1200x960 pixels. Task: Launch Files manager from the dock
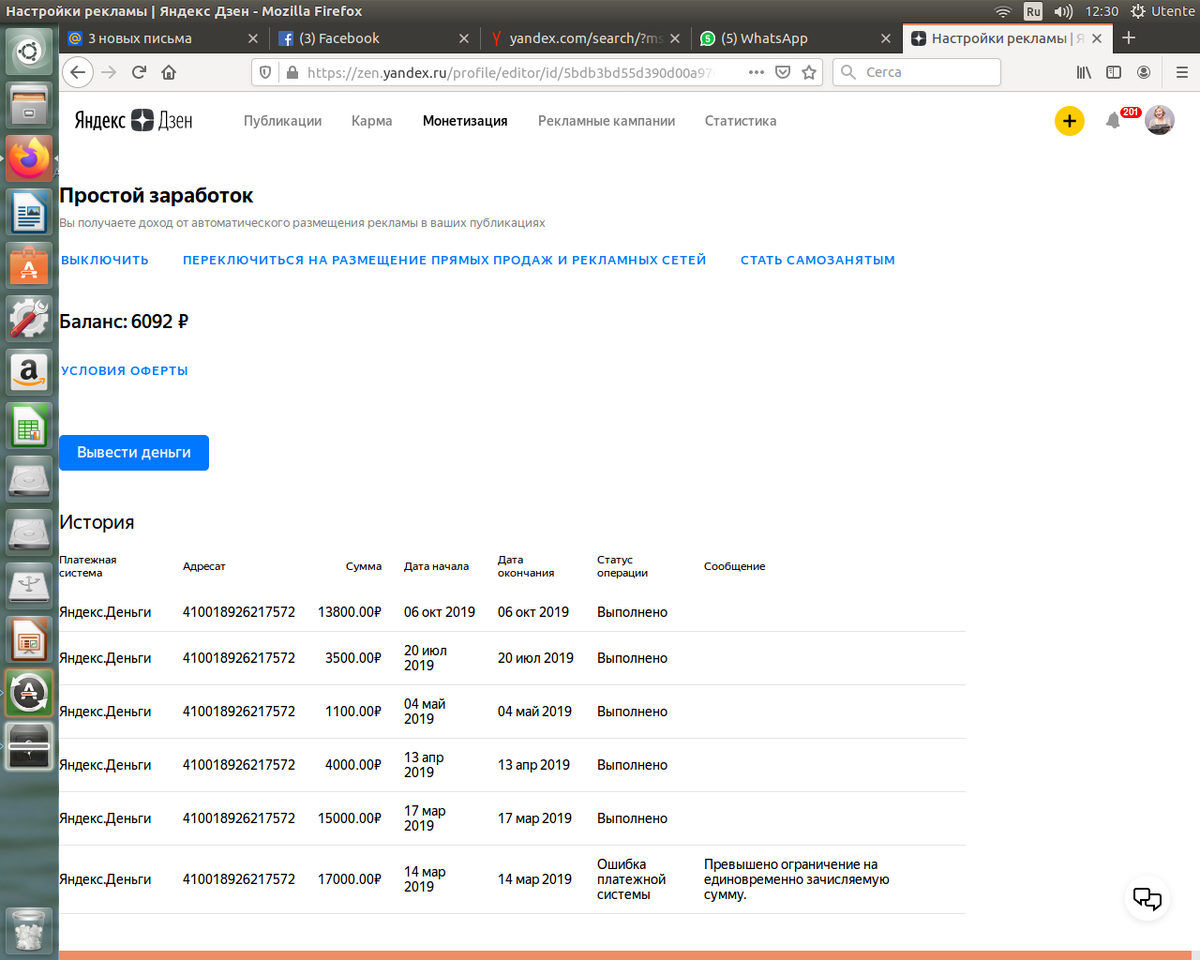29,105
